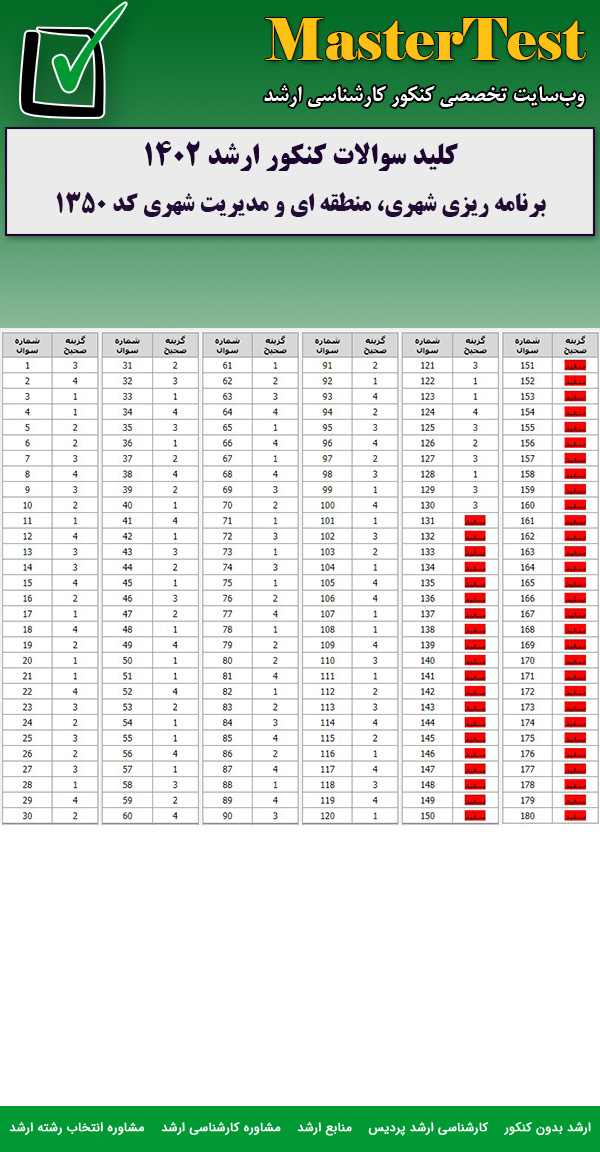600x1152 pixels.
Task: Select the question number 120 cell
Action: [x=327, y=816]
